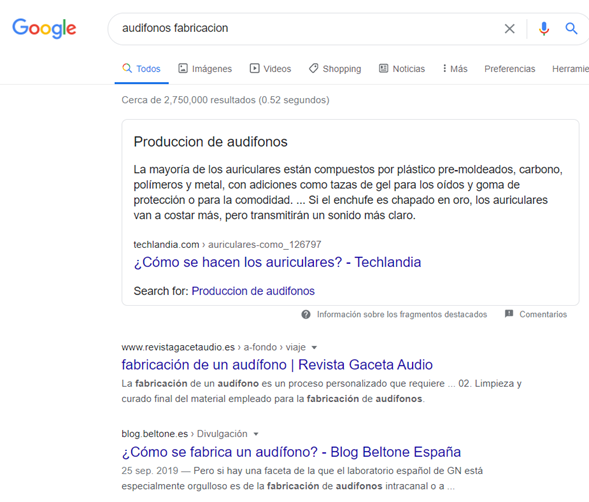This screenshot has height=502, width=589.
Task: Switch to Imágenes tab
Action: pos(205,69)
